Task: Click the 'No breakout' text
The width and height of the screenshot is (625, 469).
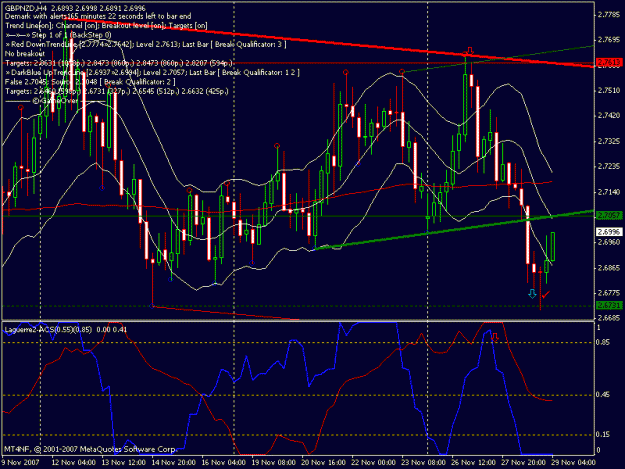Action: tap(25, 54)
